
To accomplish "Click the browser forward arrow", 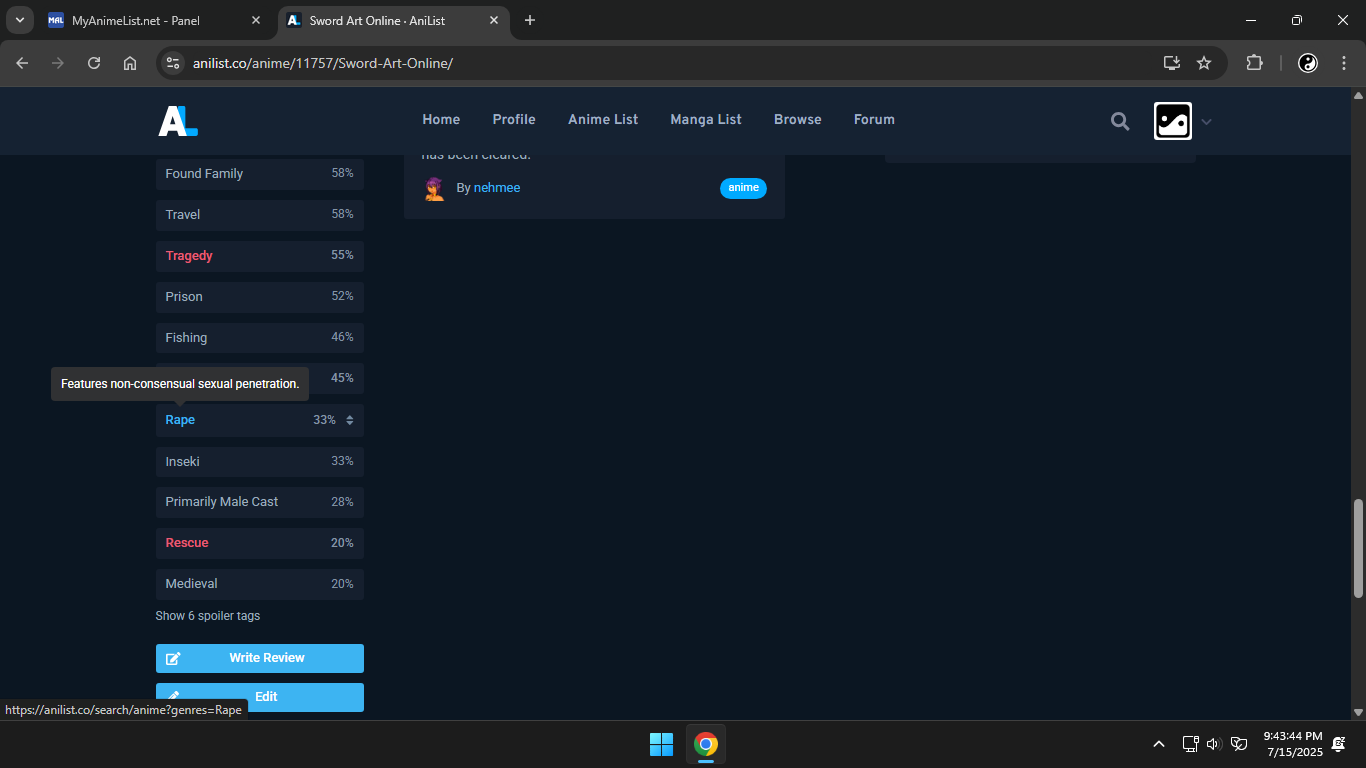I will click(58, 63).
